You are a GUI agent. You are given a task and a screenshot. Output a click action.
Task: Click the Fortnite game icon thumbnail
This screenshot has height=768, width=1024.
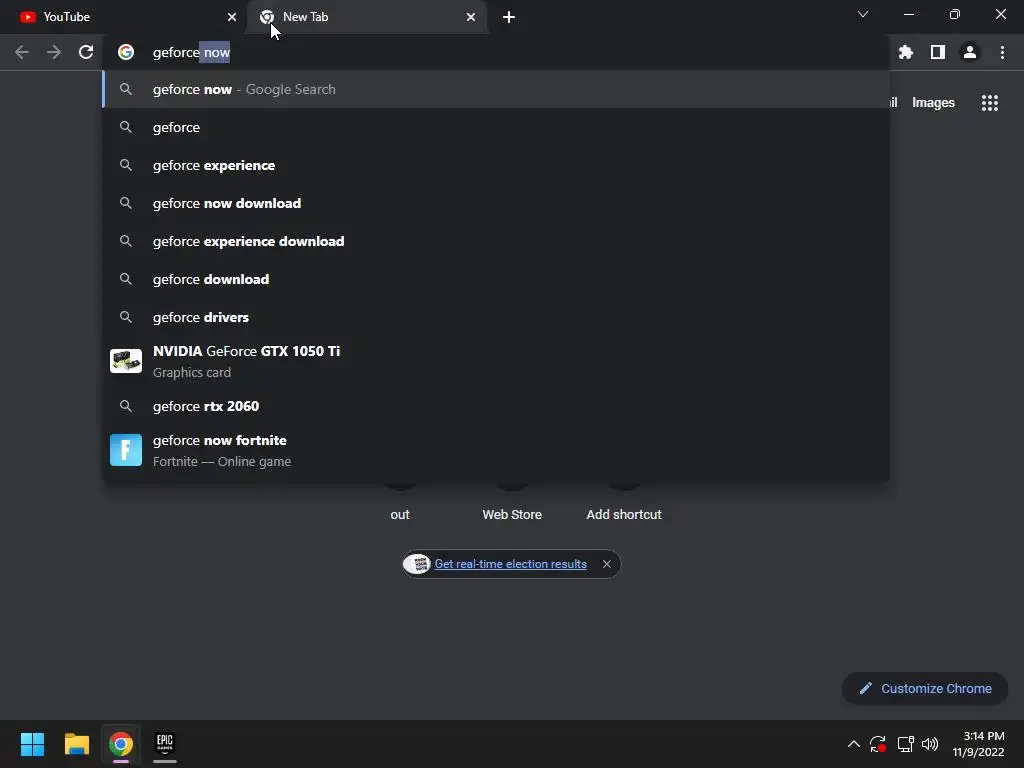[x=126, y=450]
